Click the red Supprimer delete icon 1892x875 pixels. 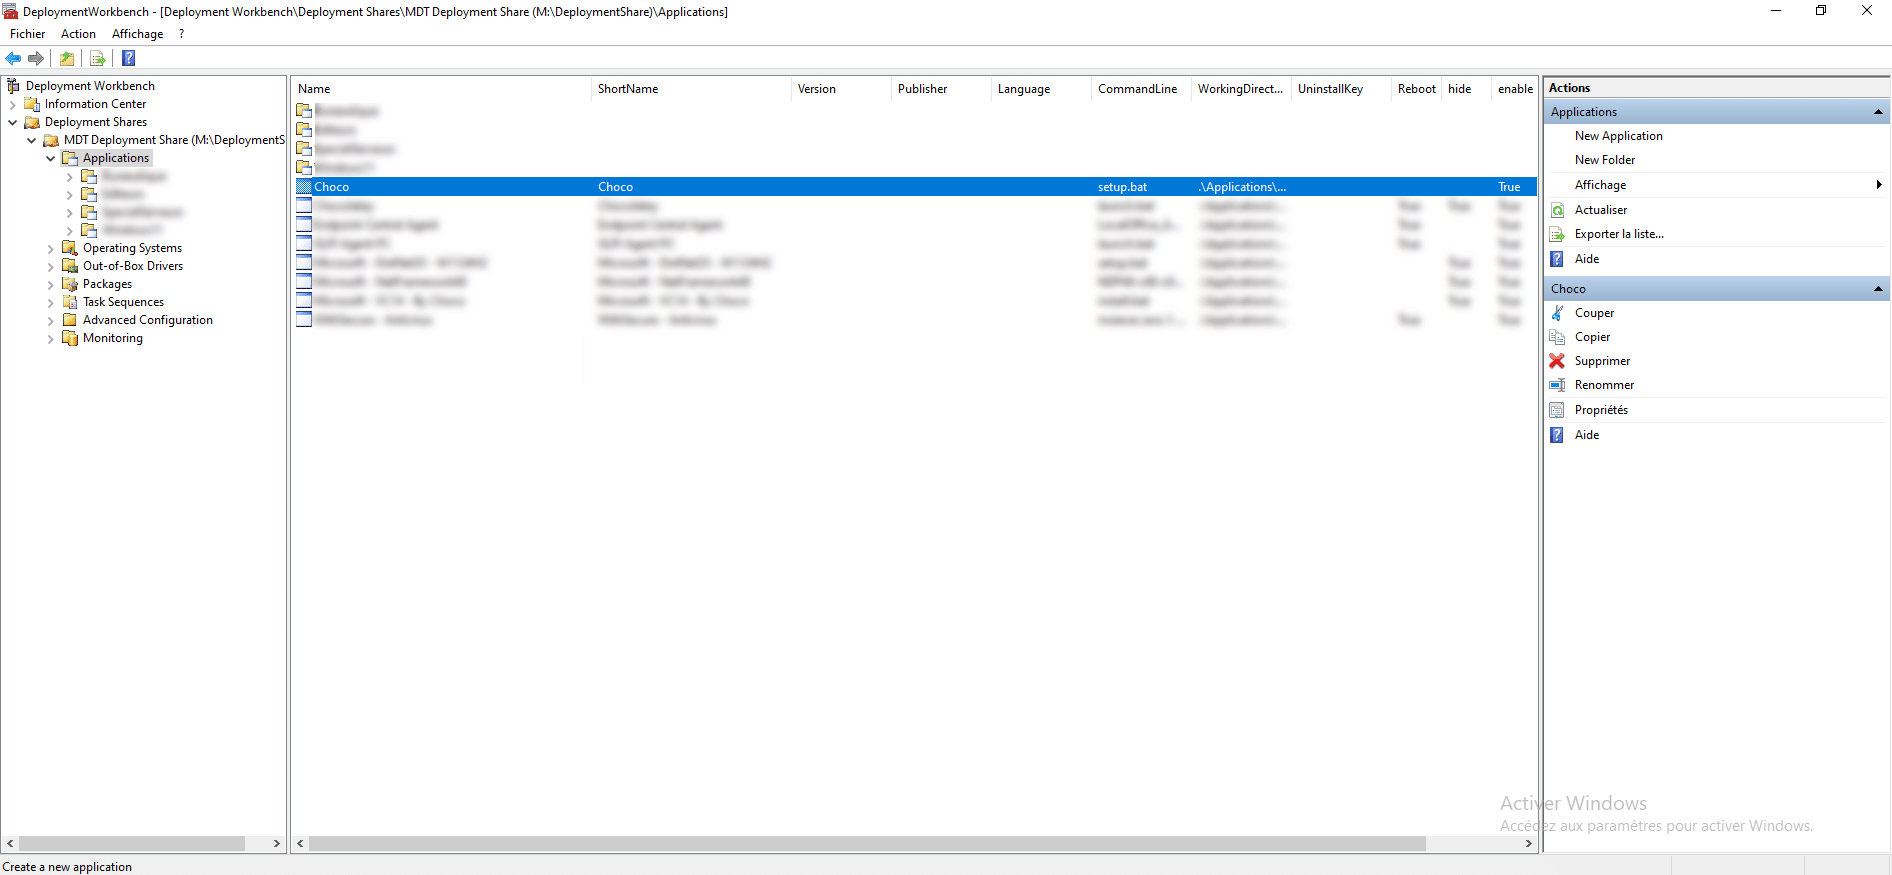pyautogui.click(x=1557, y=361)
